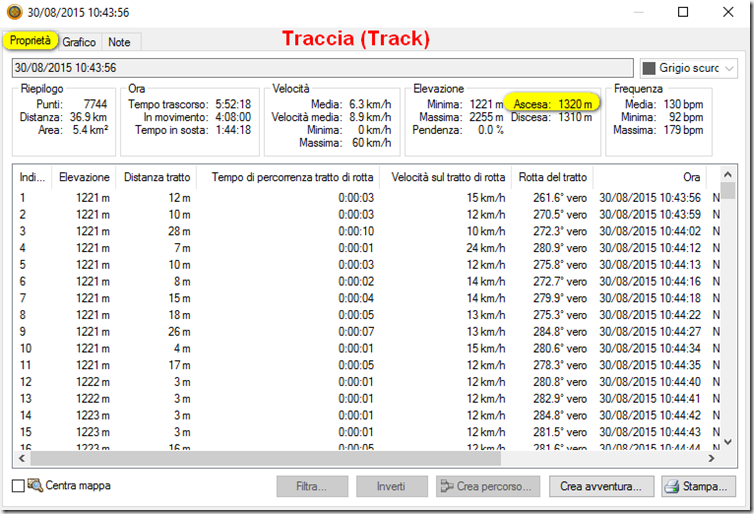Screen dimensions: 754x514
Task: Click the Ora column header
Action: (650, 177)
